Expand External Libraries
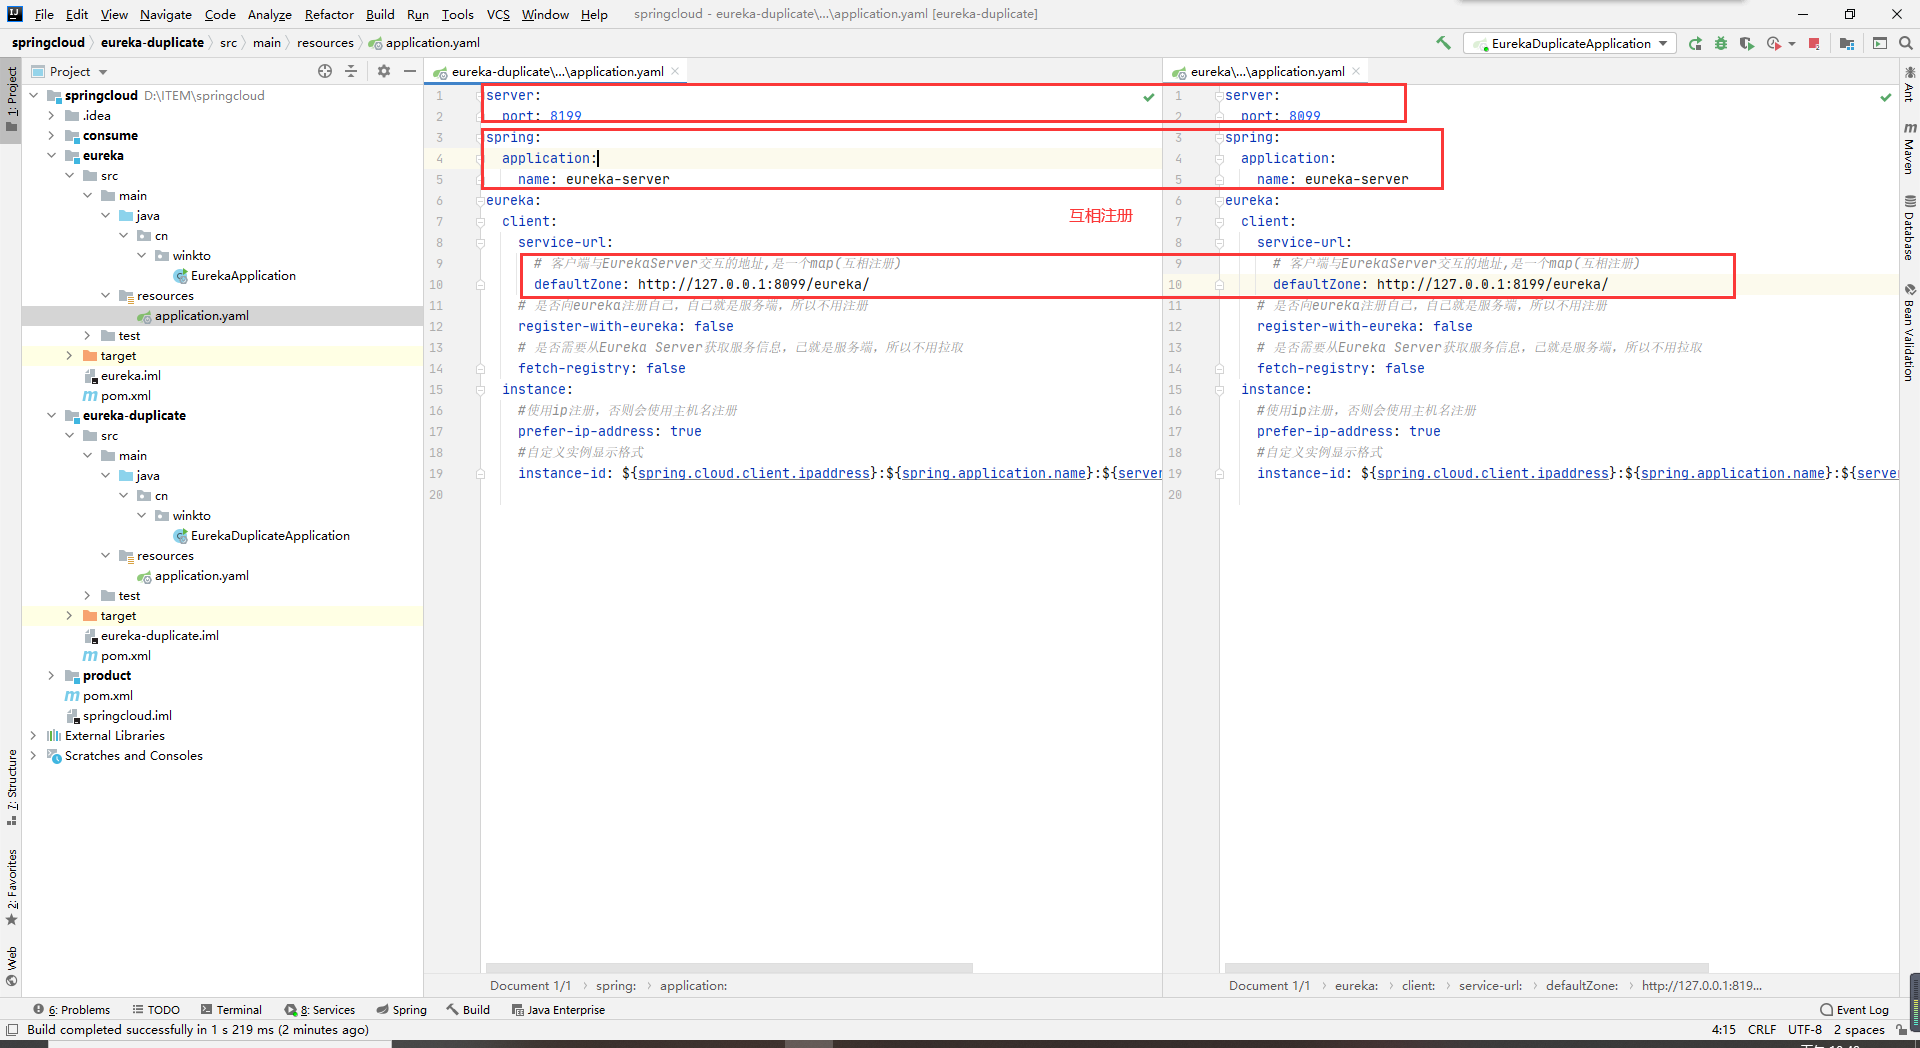The image size is (1920, 1048). (x=34, y=736)
